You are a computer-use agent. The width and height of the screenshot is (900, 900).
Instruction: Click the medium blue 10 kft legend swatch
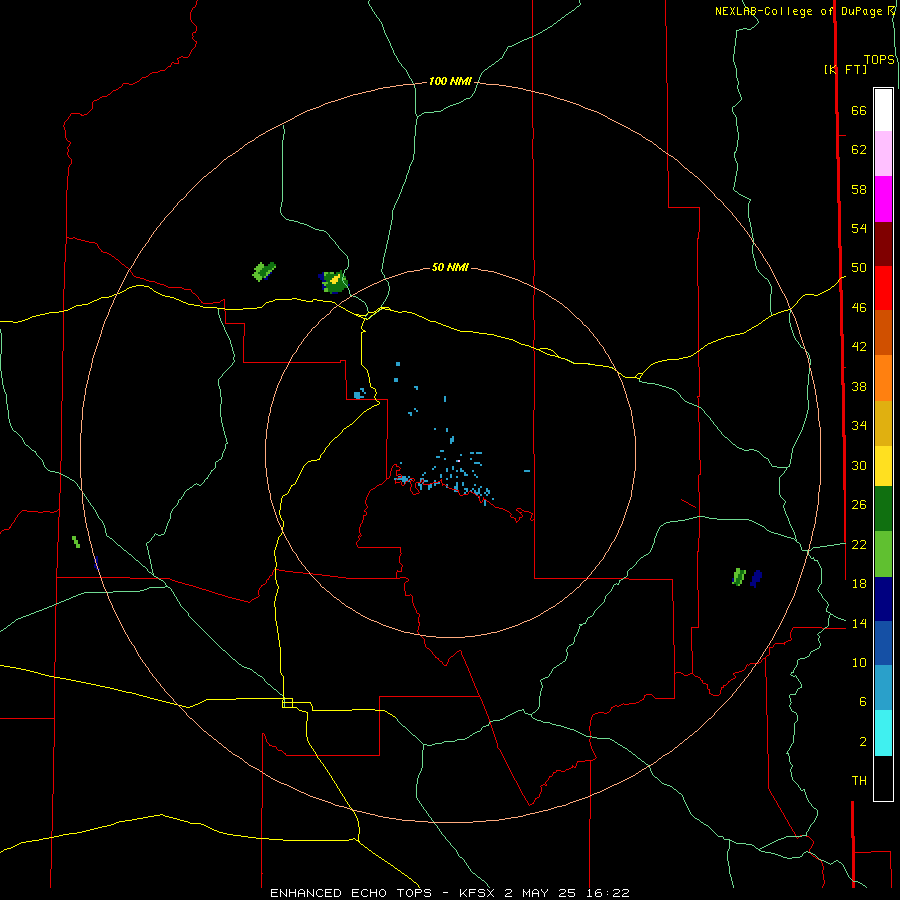[x=883, y=643]
